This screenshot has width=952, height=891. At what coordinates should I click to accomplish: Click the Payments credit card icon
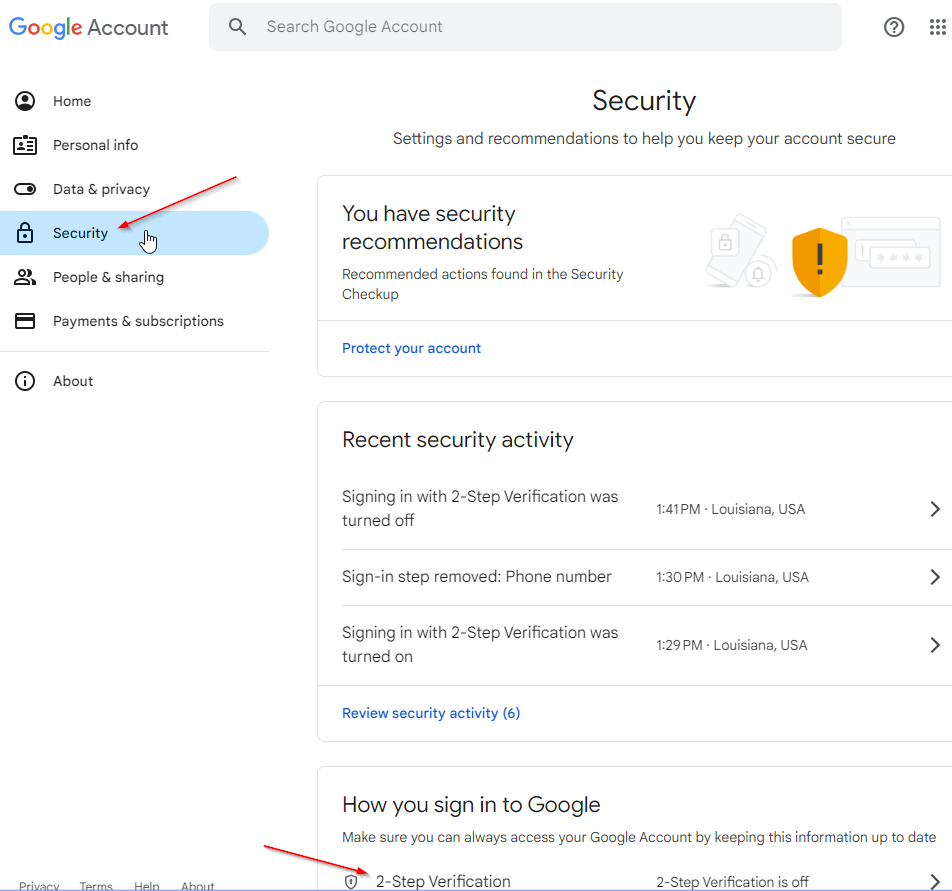click(25, 321)
